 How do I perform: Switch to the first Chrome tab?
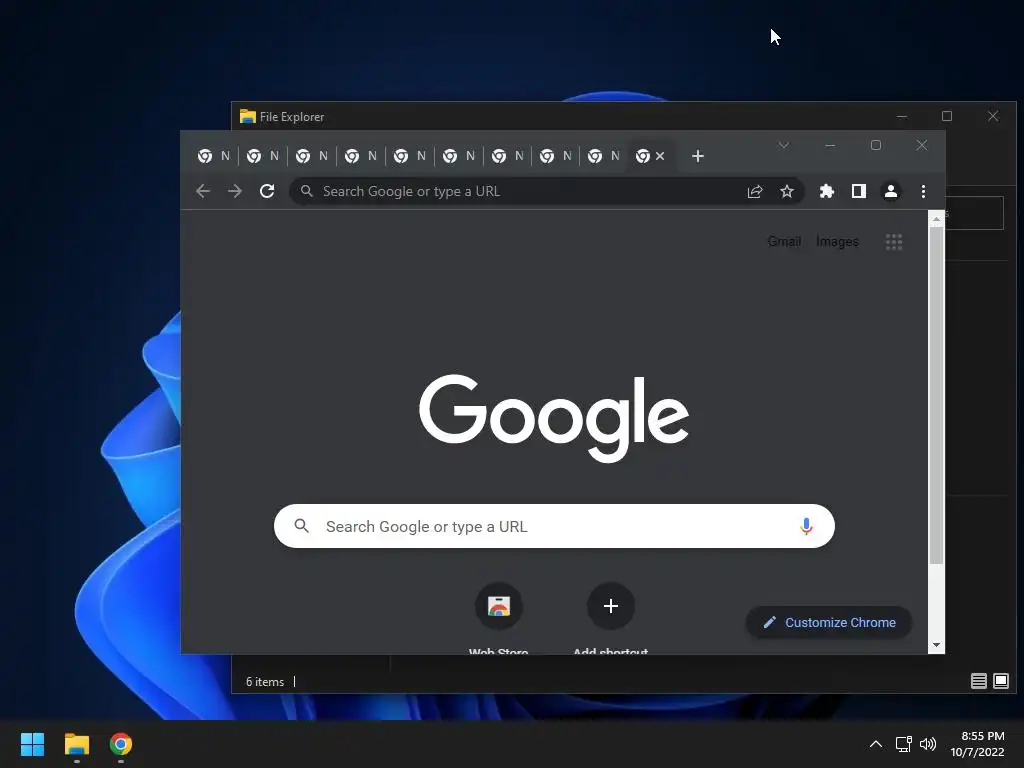pos(214,156)
